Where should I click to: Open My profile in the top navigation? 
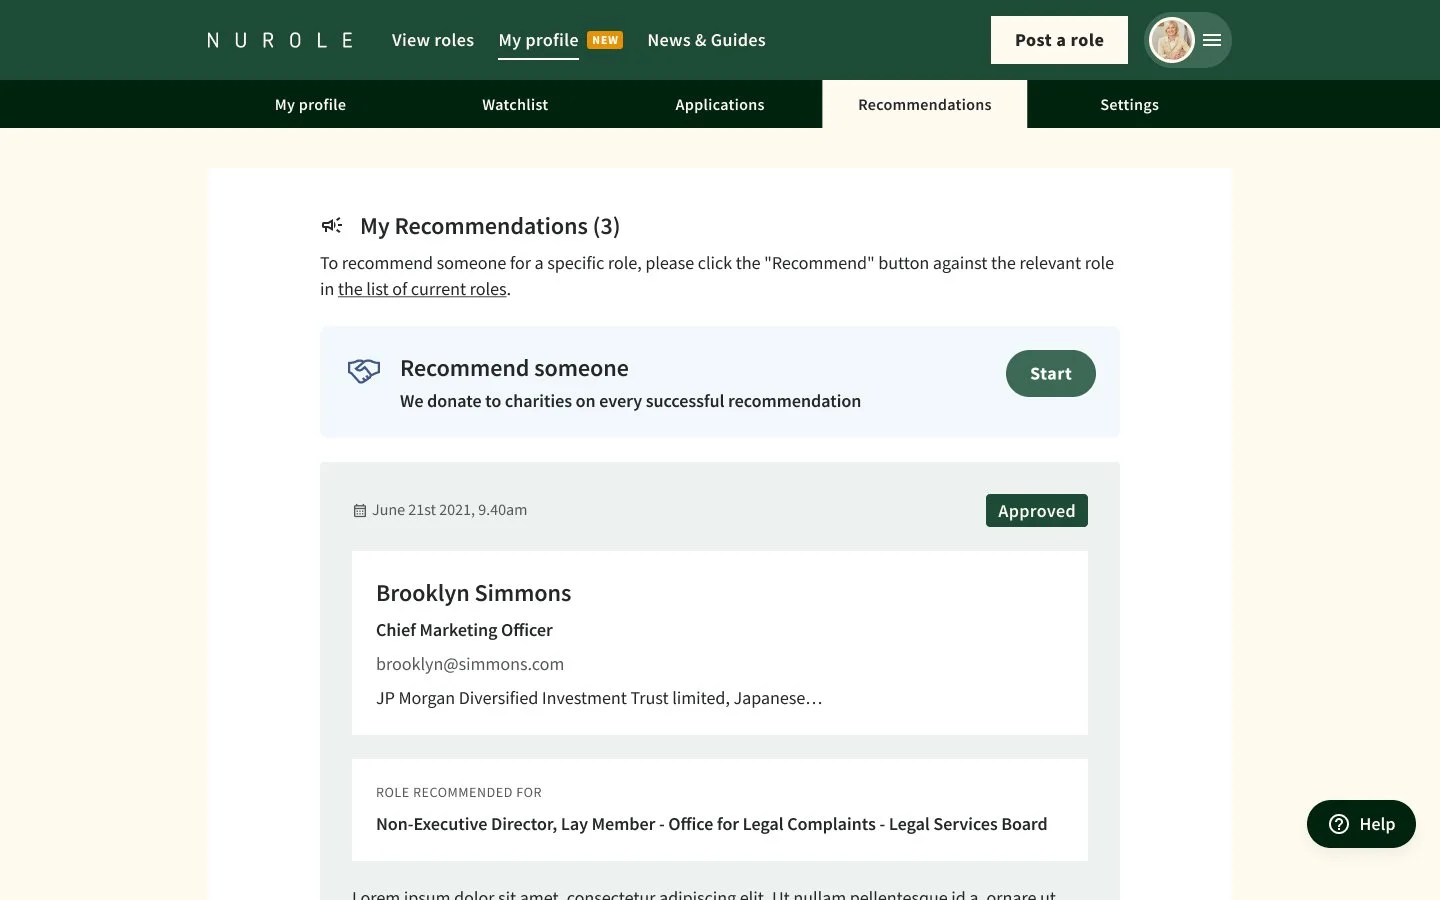[x=538, y=40]
